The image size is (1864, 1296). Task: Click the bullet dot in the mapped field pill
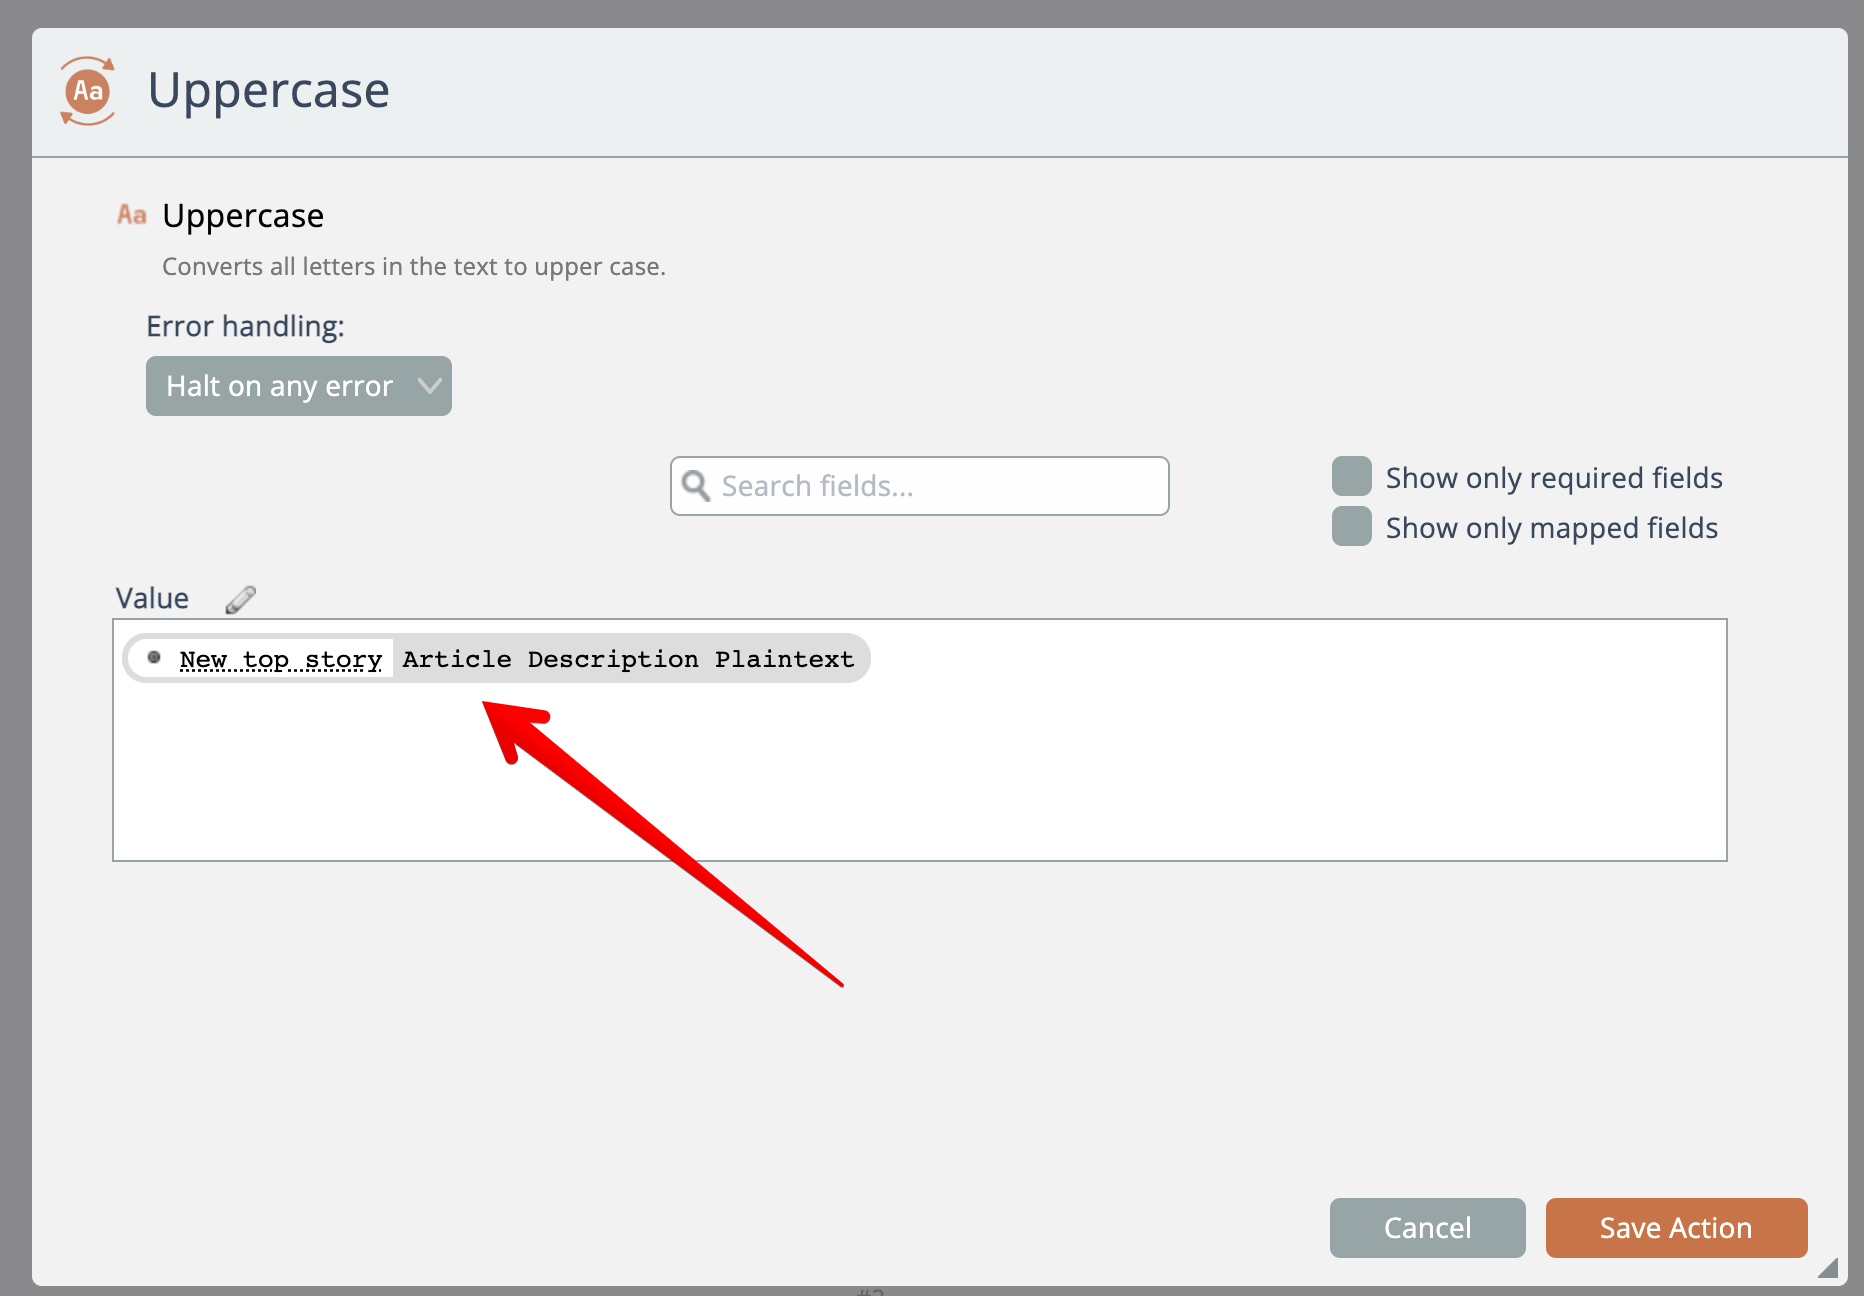coord(154,658)
